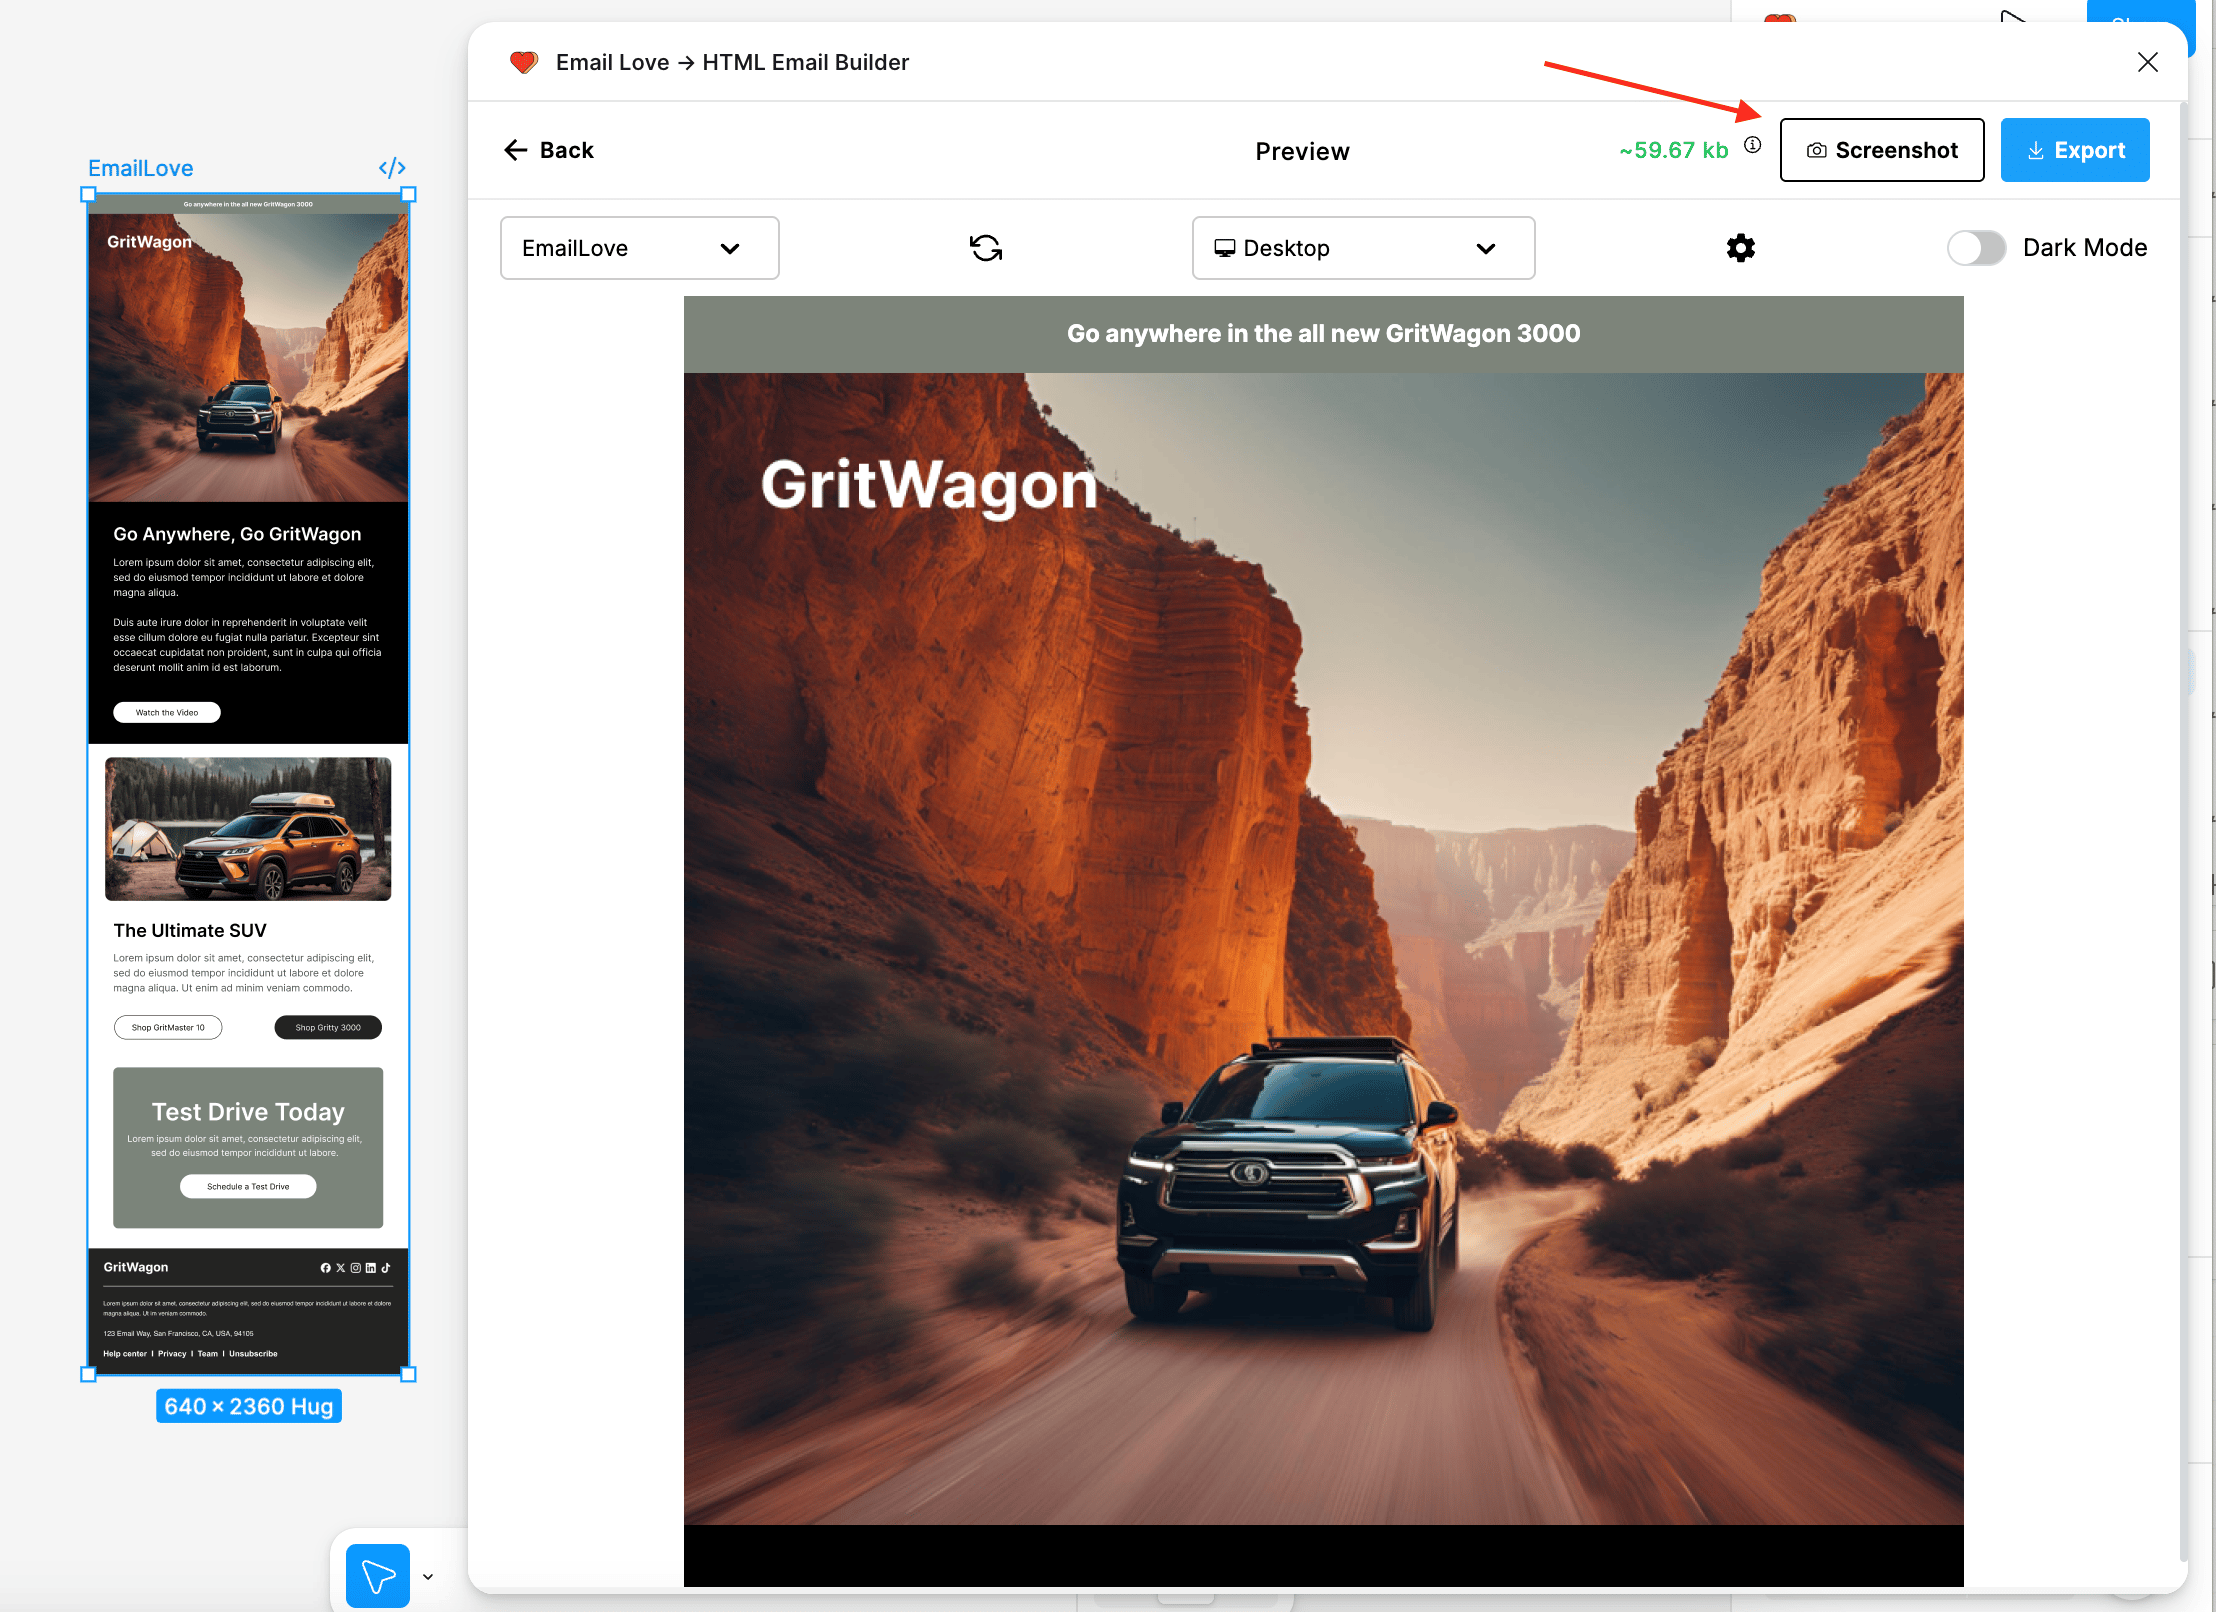This screenshot has height=1612, width=2216.
Task: Refresh the email preview
Action: coord(986,248)
